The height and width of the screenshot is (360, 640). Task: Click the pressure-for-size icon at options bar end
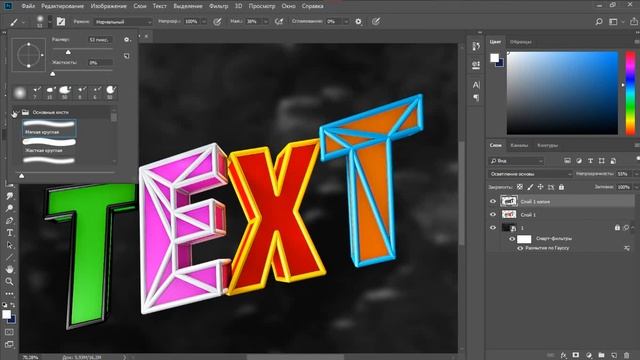pos(376,22)
